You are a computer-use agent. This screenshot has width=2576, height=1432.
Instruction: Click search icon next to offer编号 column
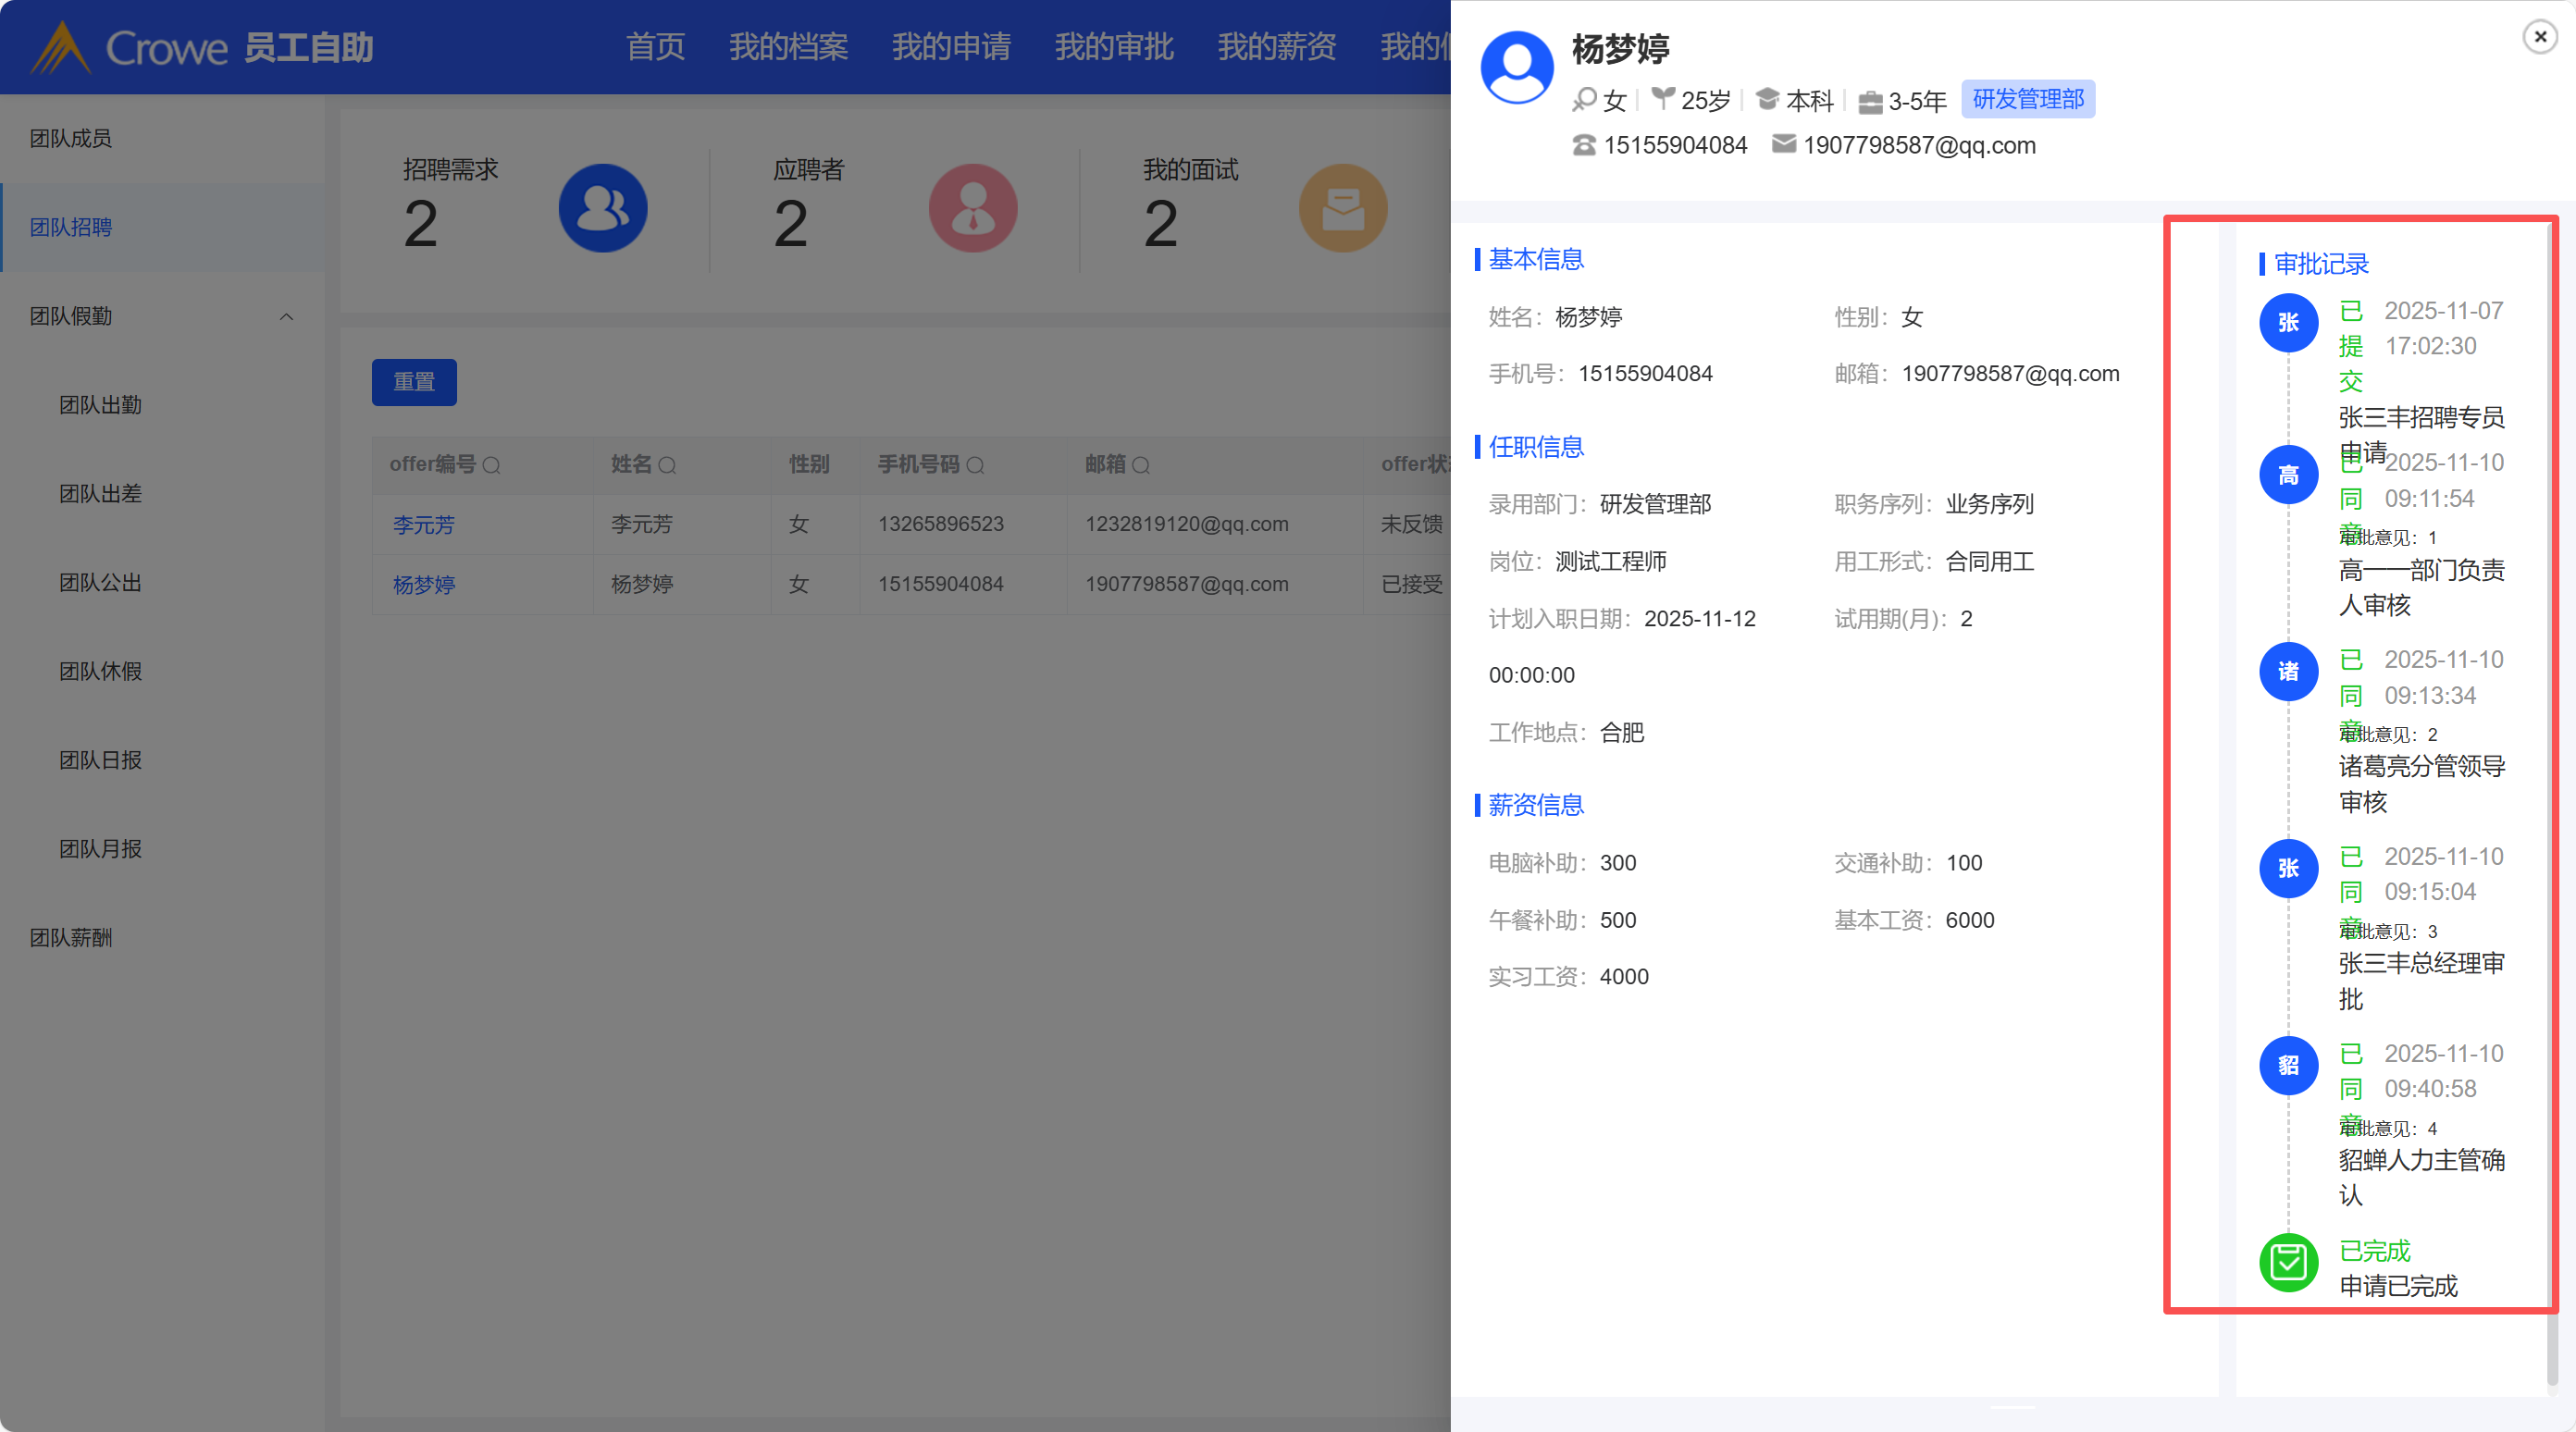coord(492,465)
